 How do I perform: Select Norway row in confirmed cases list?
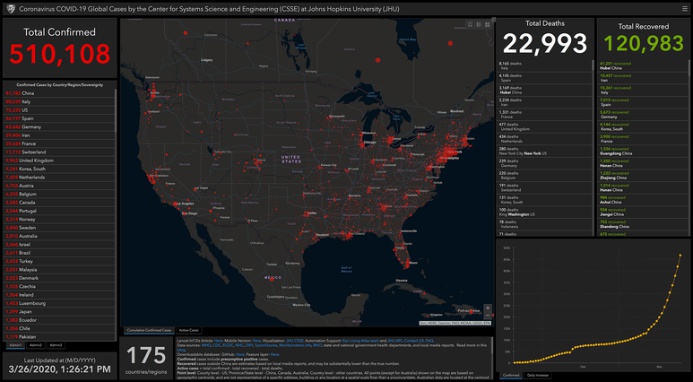click(59, 219)
